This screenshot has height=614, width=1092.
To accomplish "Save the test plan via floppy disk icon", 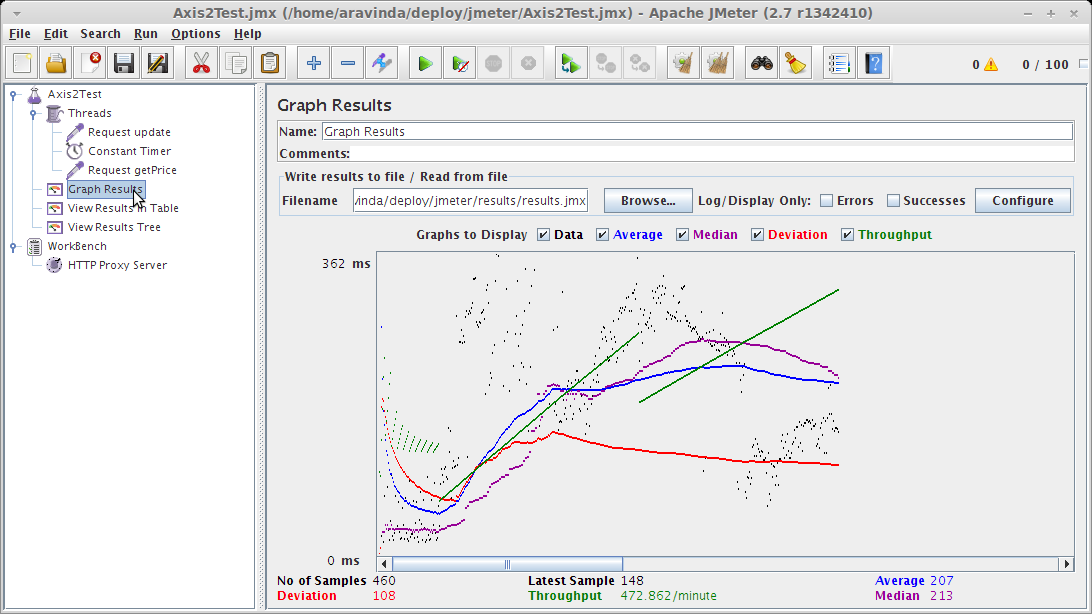I will pyautogui.click(x=123, y=62).
